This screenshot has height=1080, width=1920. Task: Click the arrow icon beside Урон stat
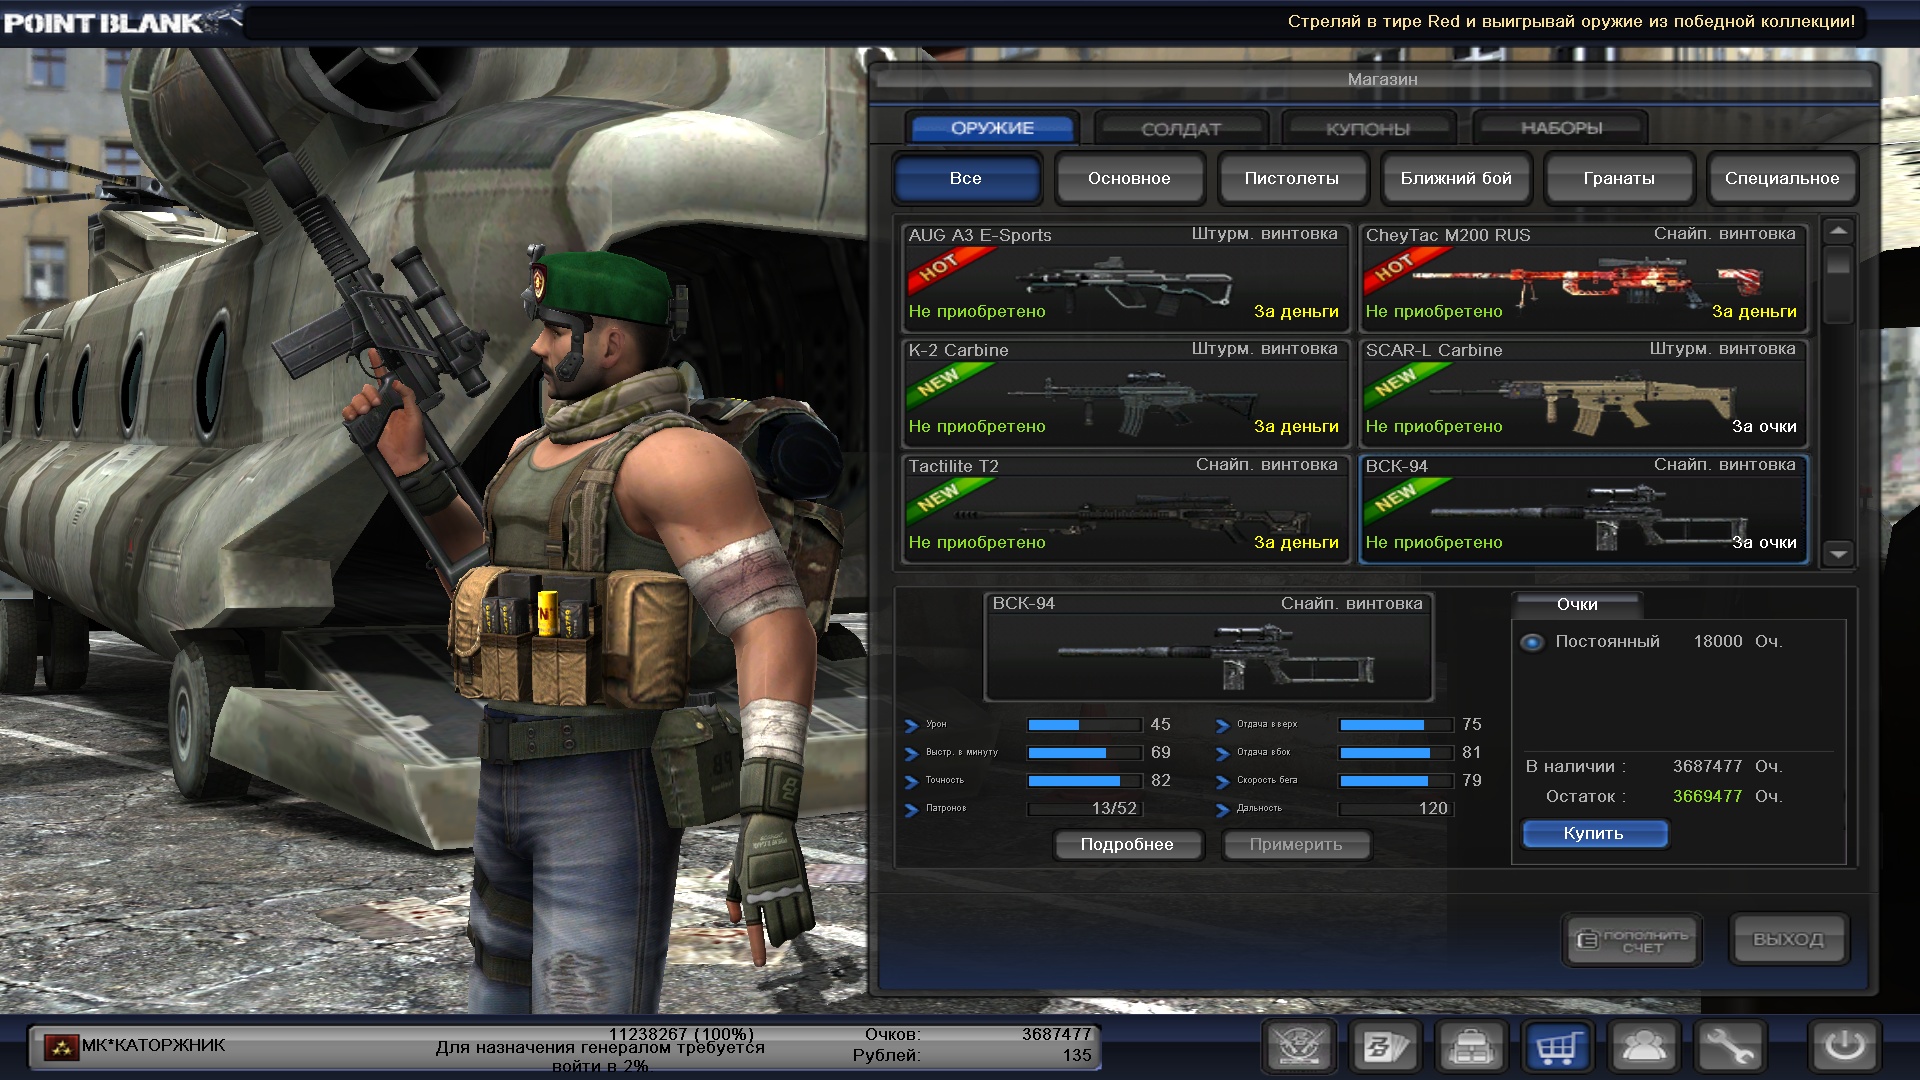[911, 726]
